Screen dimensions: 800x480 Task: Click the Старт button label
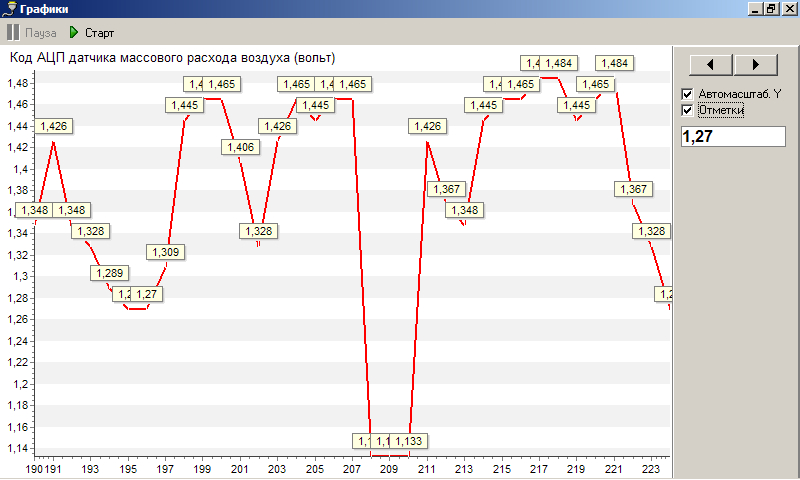pyautogui.click(x=99, y=33)
